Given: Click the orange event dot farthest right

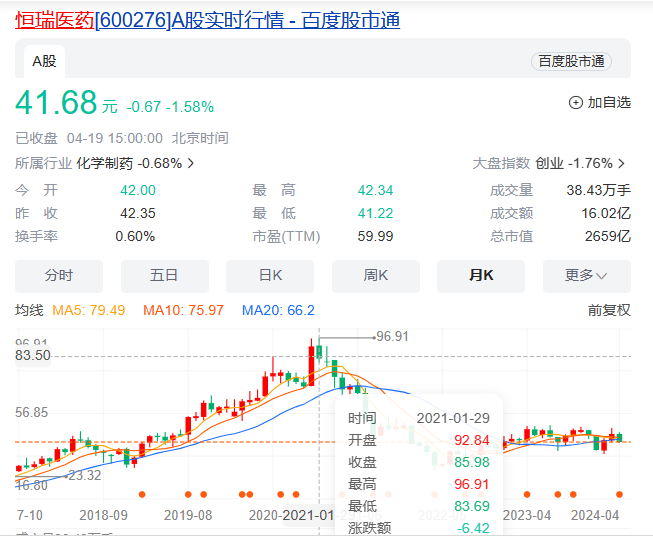Looking at the screenshot, I should tap(619, 494).
